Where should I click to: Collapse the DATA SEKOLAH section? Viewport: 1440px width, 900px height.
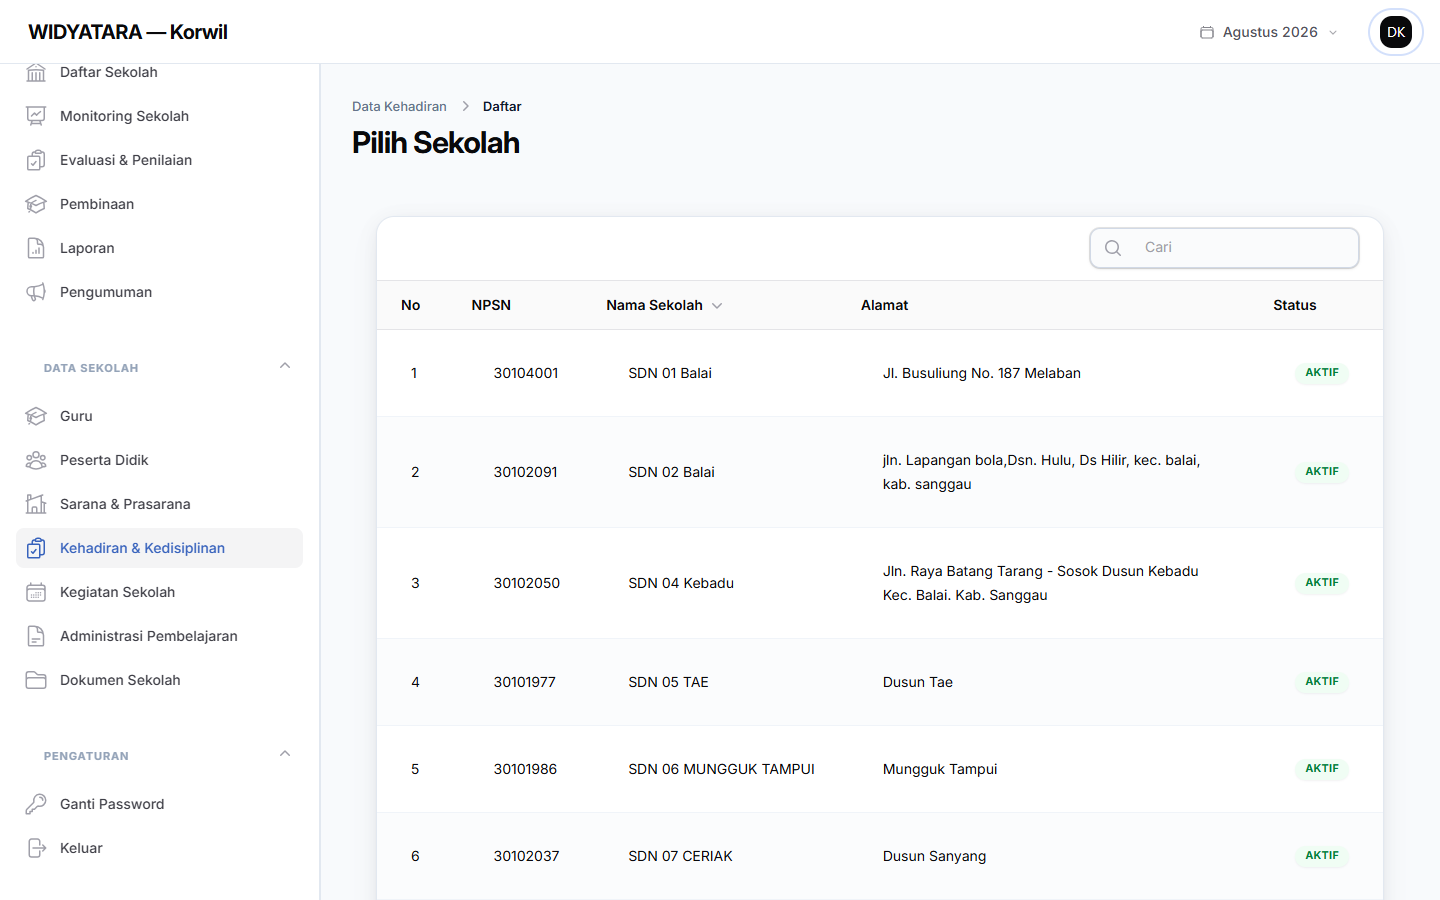click(285, 366)
